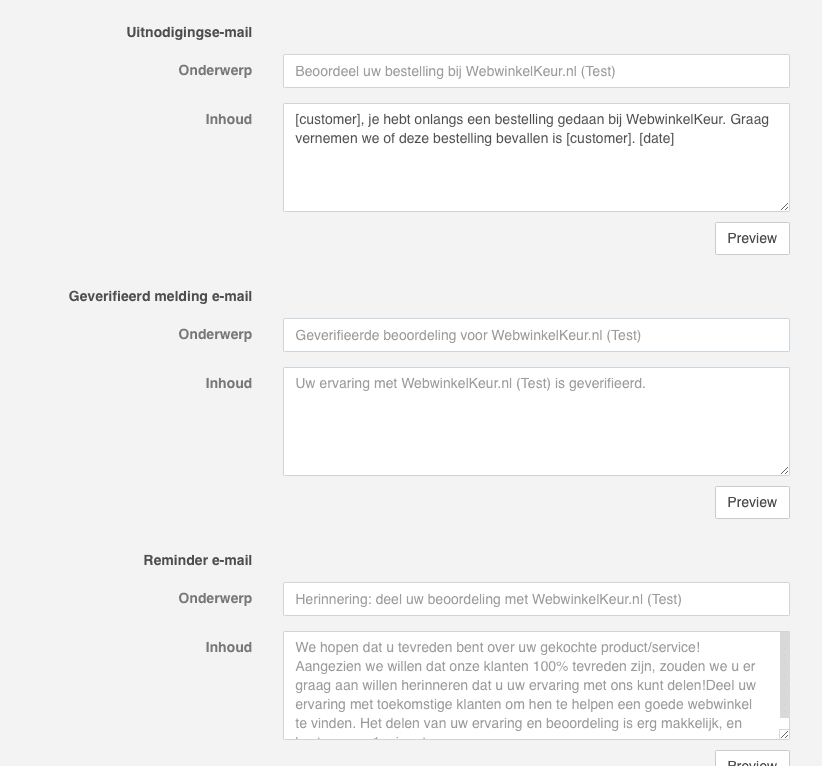Preview the Geverifieerd melding e-mail
This screenshot has width=822, height=766.
(752, 502)
